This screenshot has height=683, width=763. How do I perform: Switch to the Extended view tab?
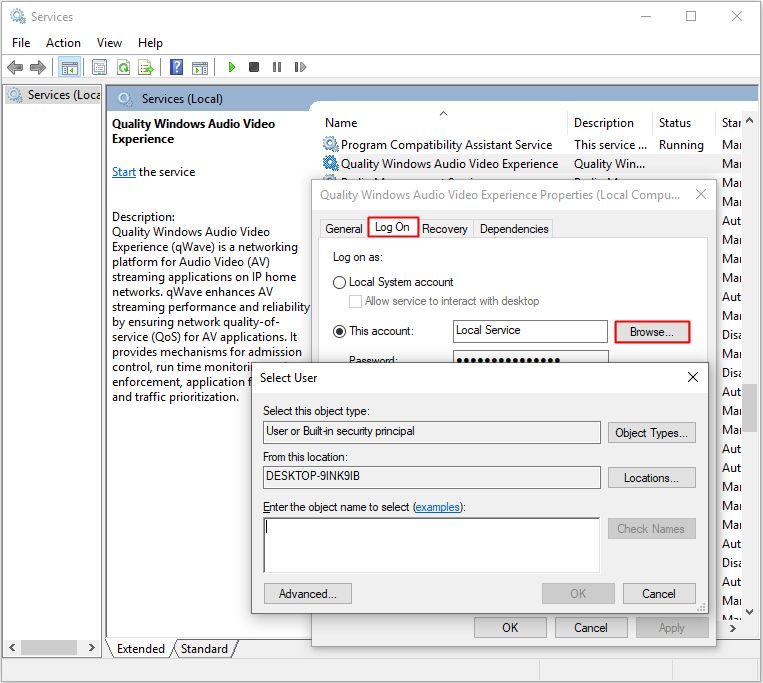click(141, 649)
